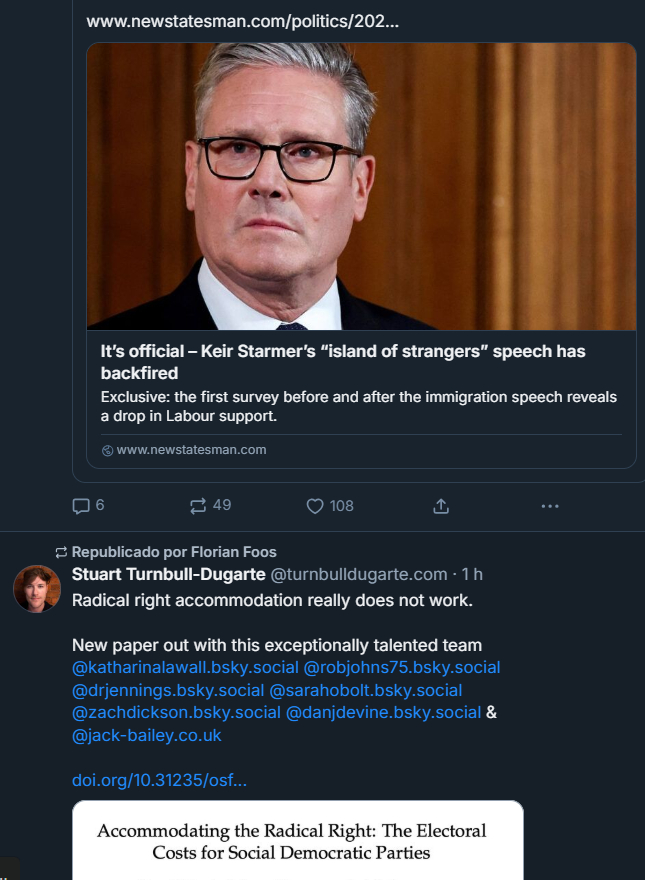Click the repost icon beside 'Republicado por'
This screenshot has height=880, width=645.
61,552
